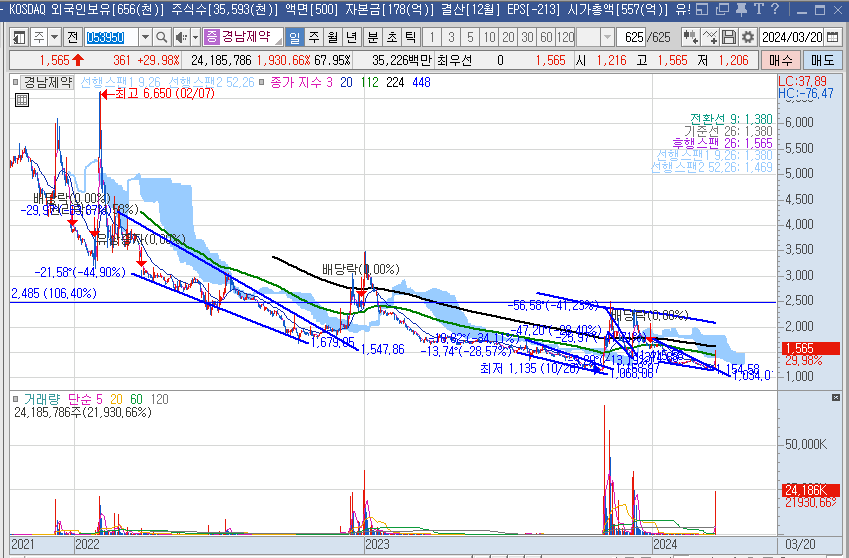Click the 최저 1,135 low label
The image size is (849, 558).
coord(530,369)
